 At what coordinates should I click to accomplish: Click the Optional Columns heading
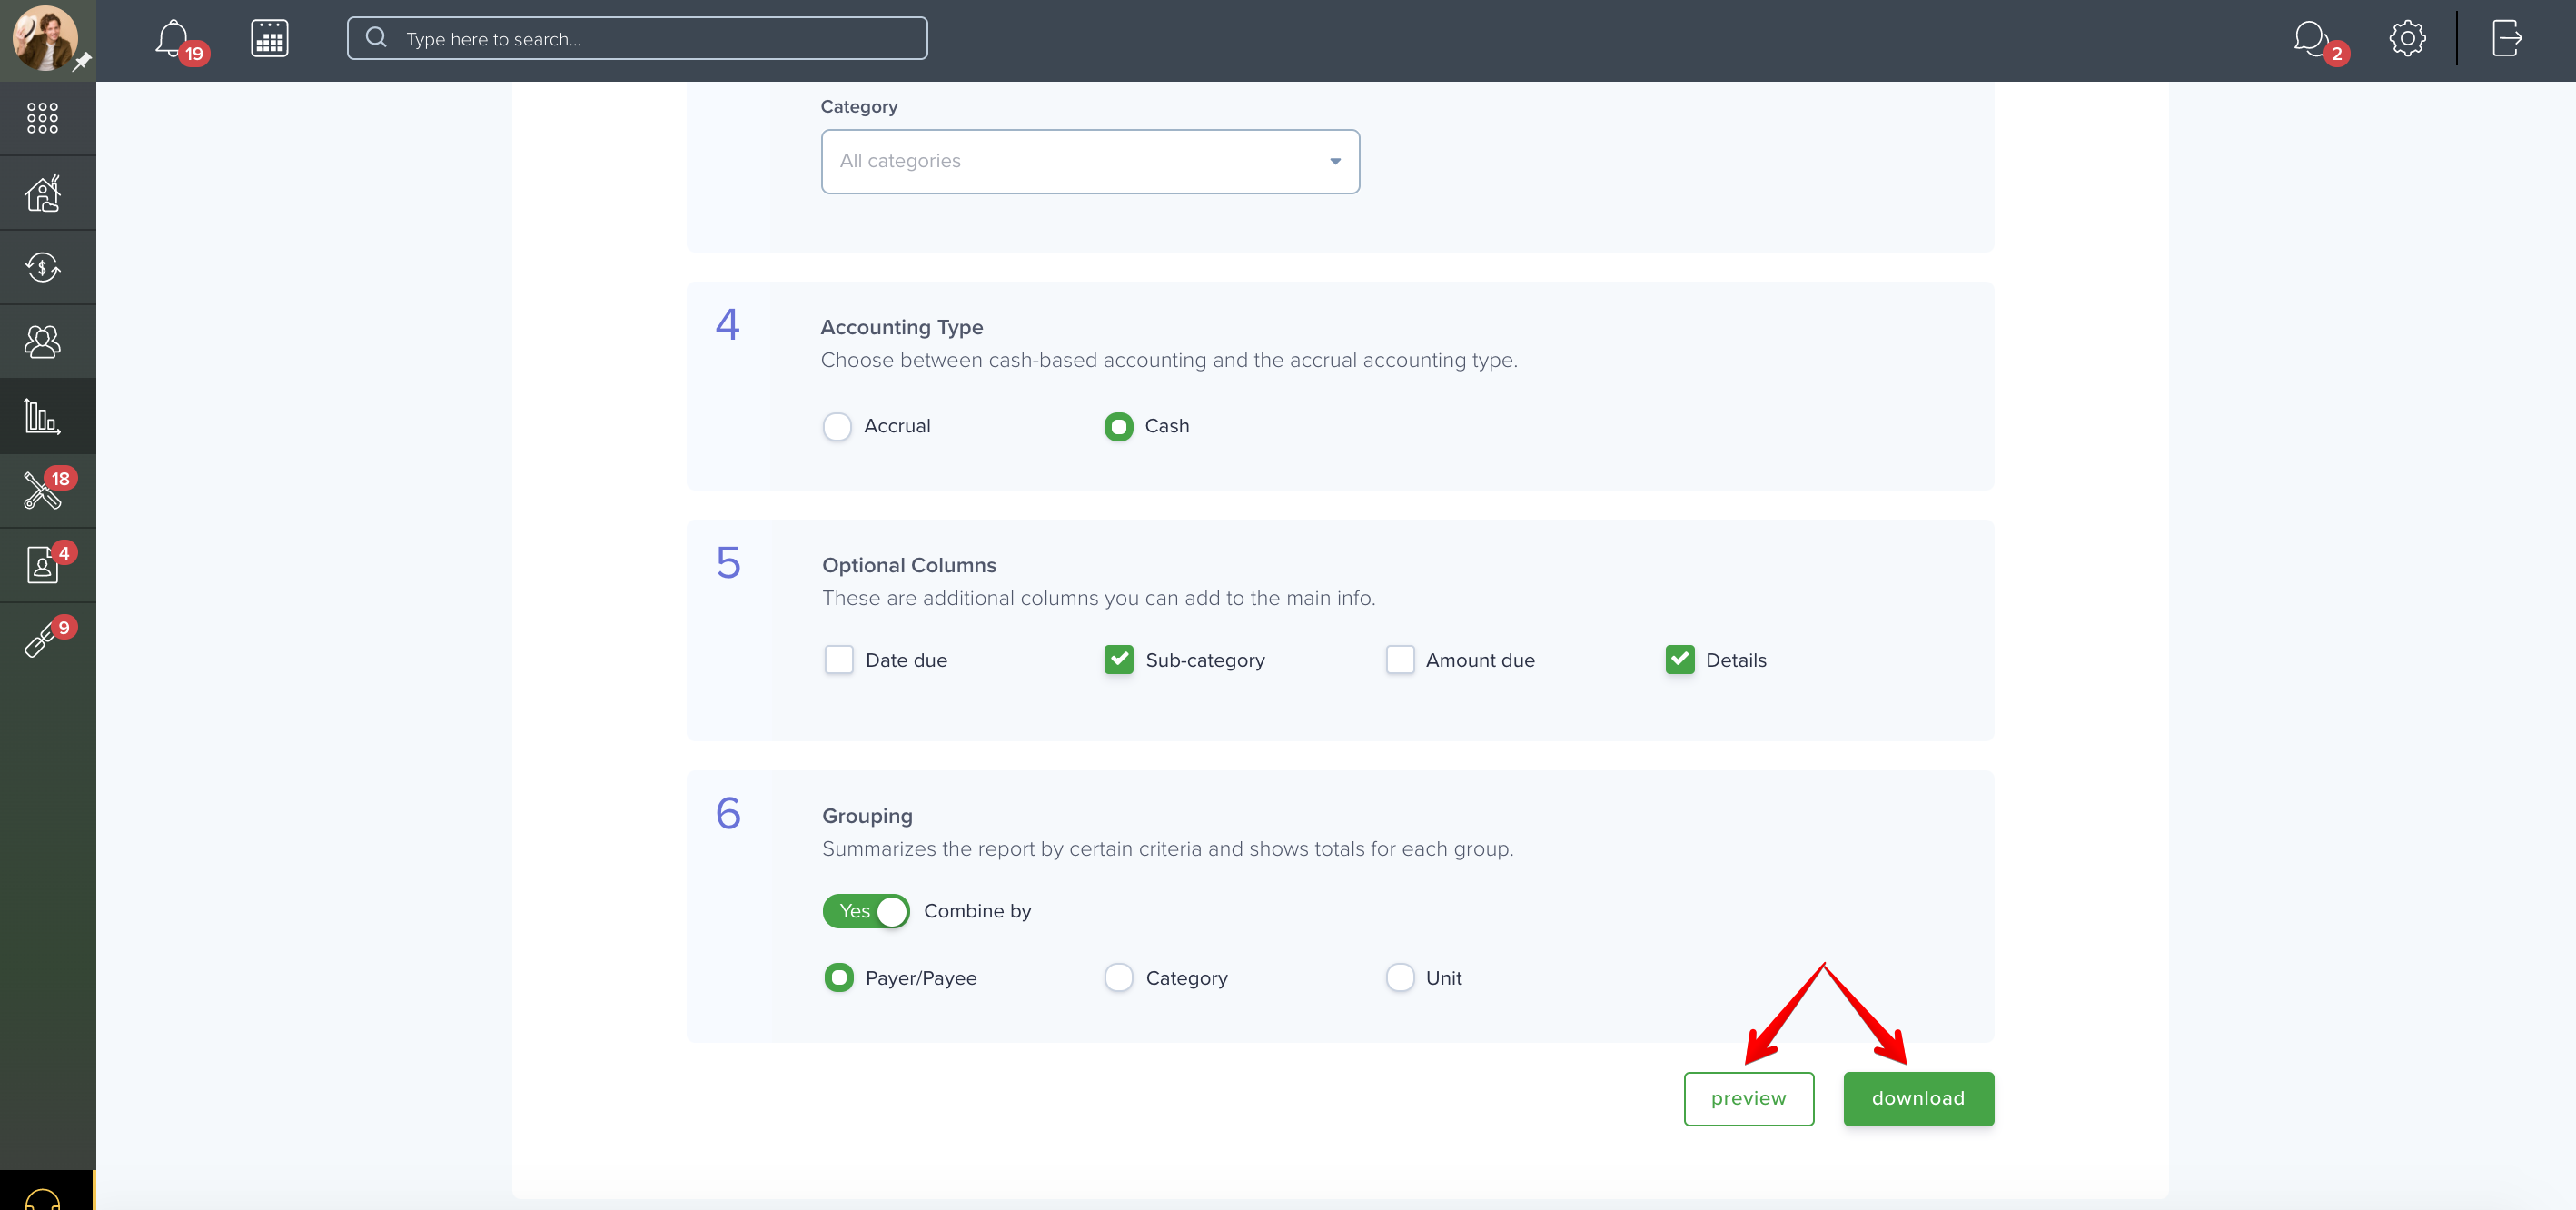tap(908, 565)
